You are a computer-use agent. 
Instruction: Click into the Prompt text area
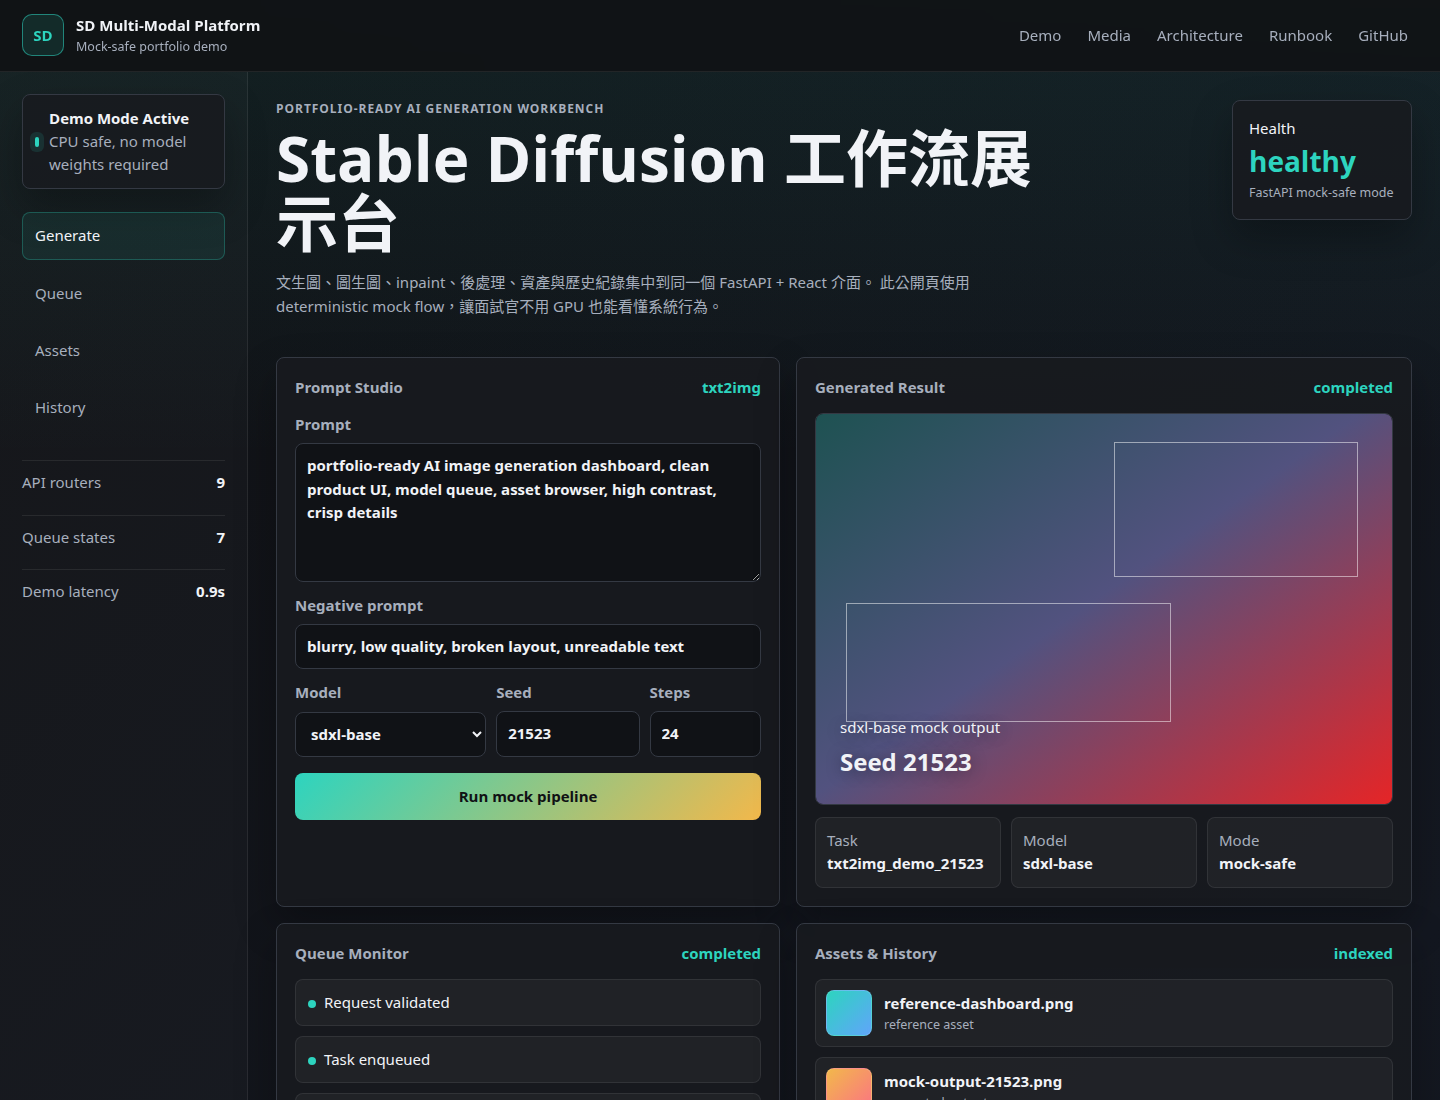pyautogui.click(x=528, y=512)
